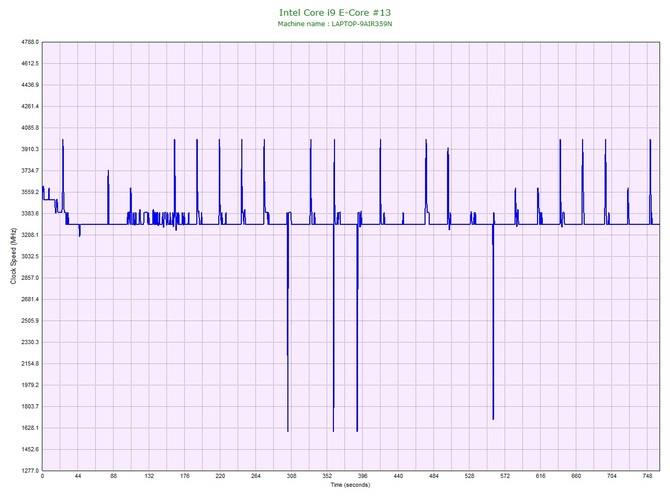The width and height of the screenshot is (670, 502).
Task: Click the 3383.6 y-axis value
Action: [x=30, y=213]
